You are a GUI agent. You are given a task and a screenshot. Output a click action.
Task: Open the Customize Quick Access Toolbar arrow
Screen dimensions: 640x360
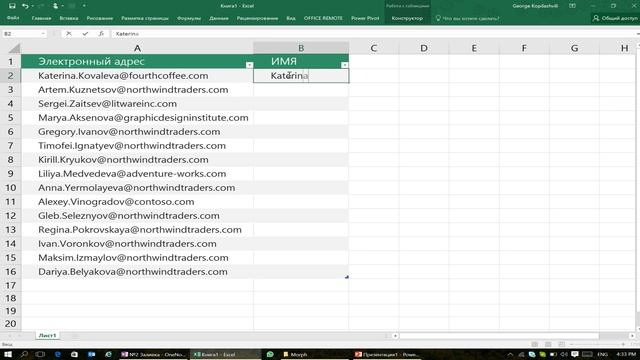click(x=84, y=6)
